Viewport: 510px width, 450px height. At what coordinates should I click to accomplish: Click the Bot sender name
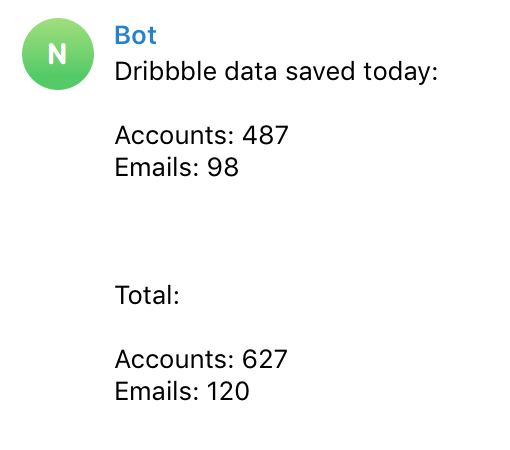tap(135, 35)
